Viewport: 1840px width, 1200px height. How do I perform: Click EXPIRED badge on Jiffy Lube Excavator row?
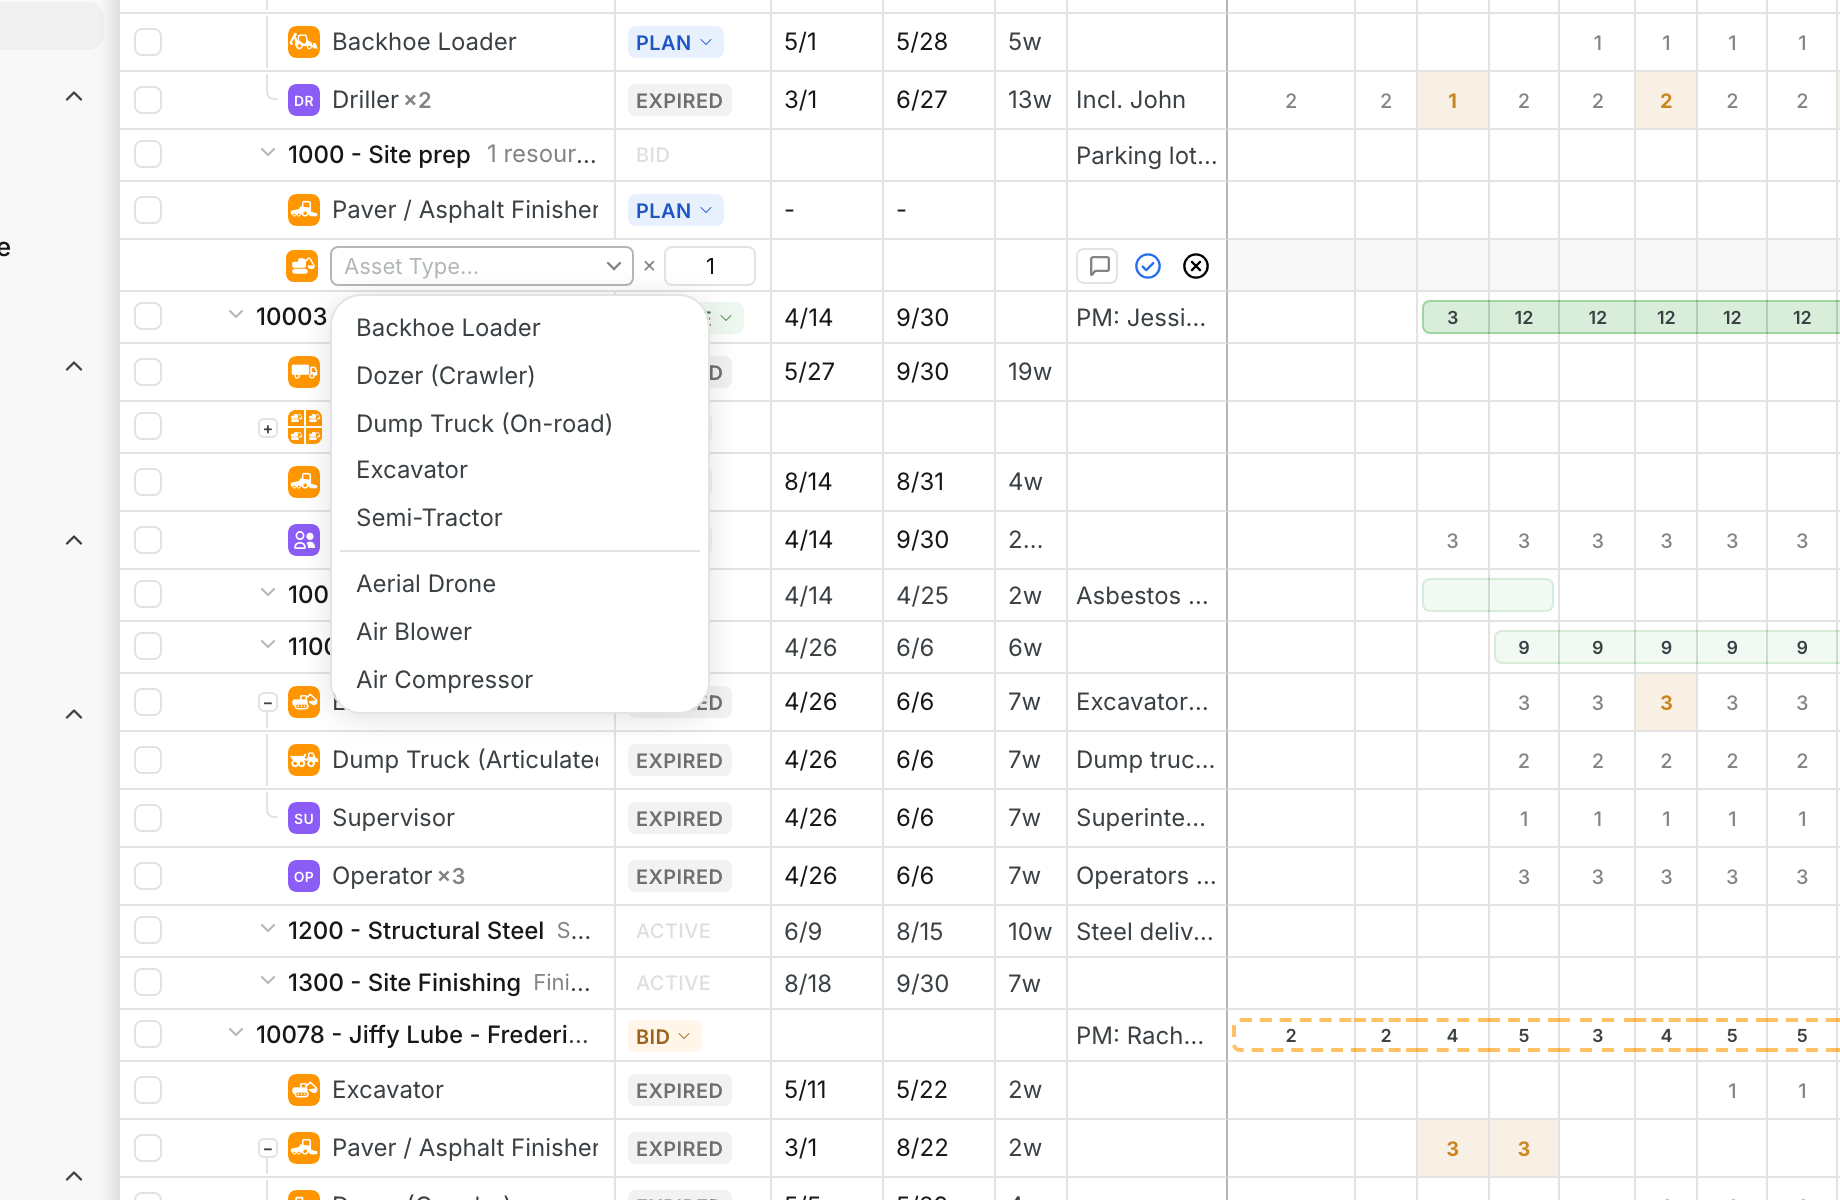pyautogui.click(x=679, y=1090)
